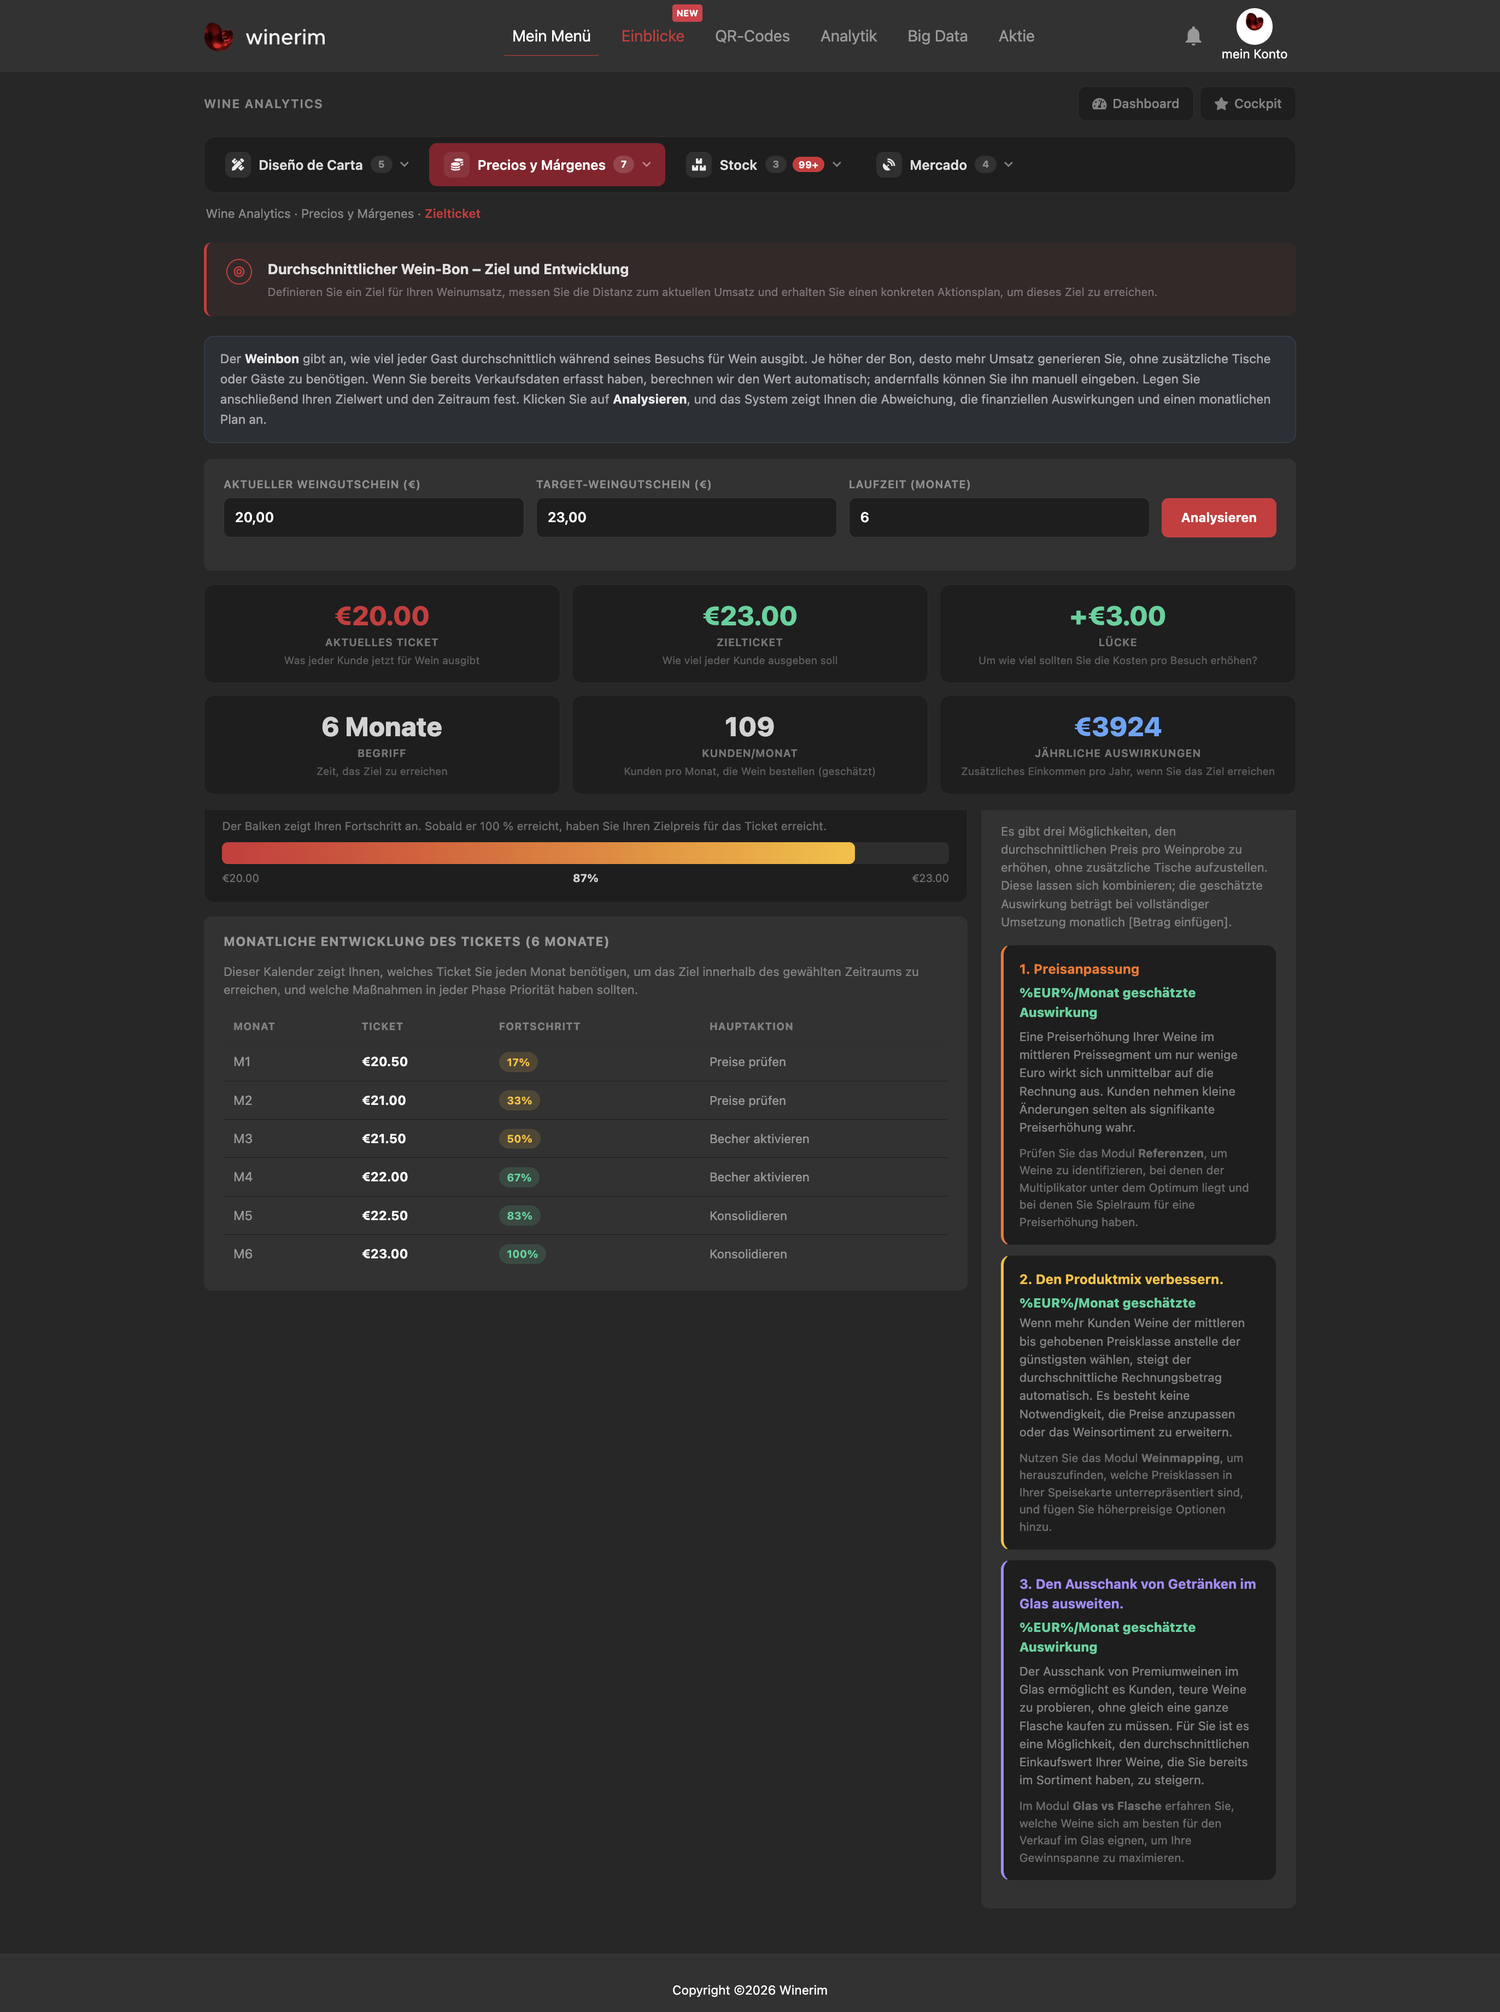Image resolution: width=1500 pixels, height=2012 pixels.
Task: Click the Cockpit star icon
Action: tap(1221, 104)
